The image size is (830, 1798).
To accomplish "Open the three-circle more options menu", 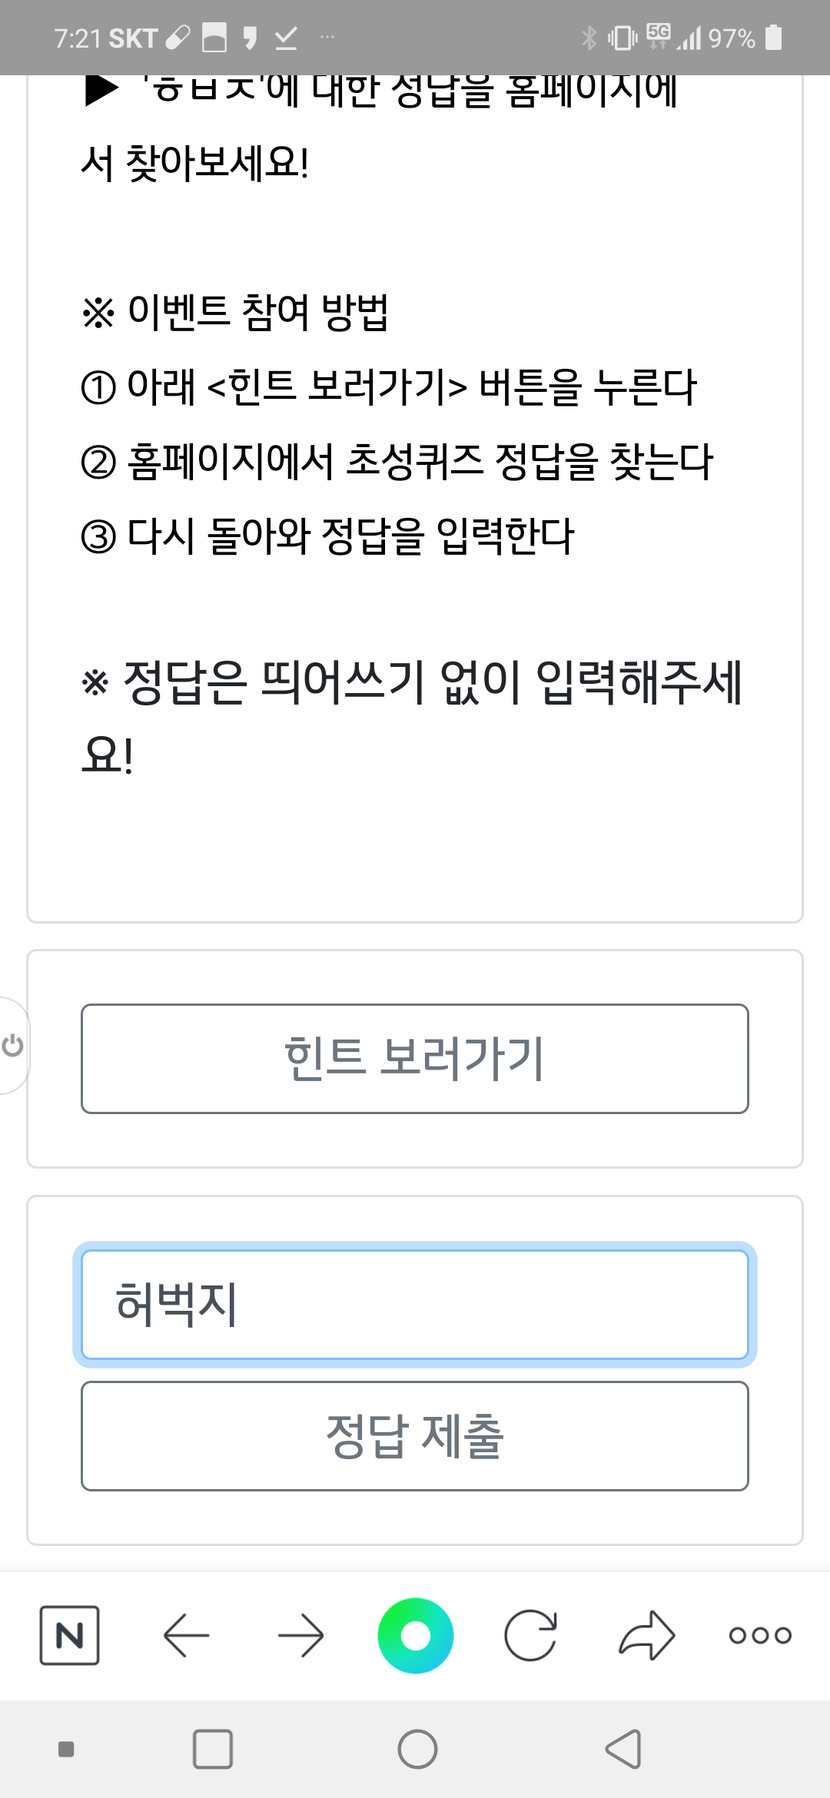I will (760, 1636).
